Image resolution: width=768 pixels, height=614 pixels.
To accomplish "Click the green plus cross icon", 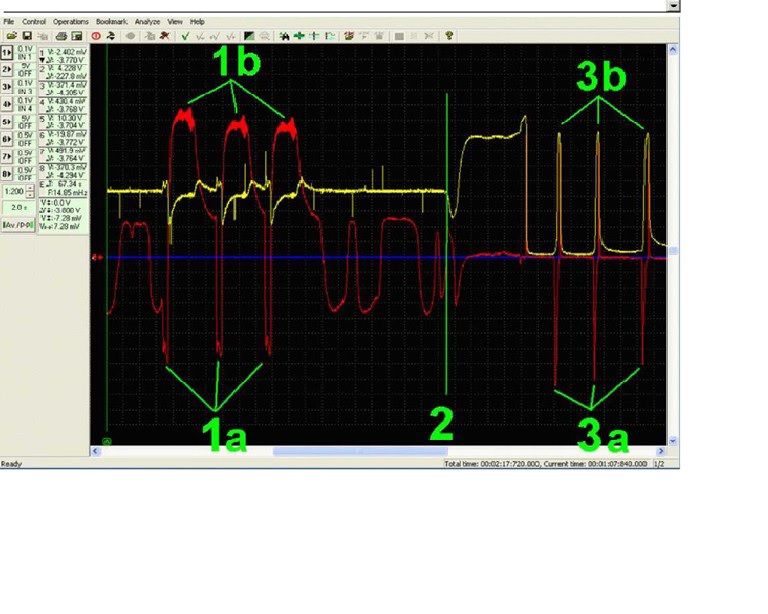I will click(299, 36).
